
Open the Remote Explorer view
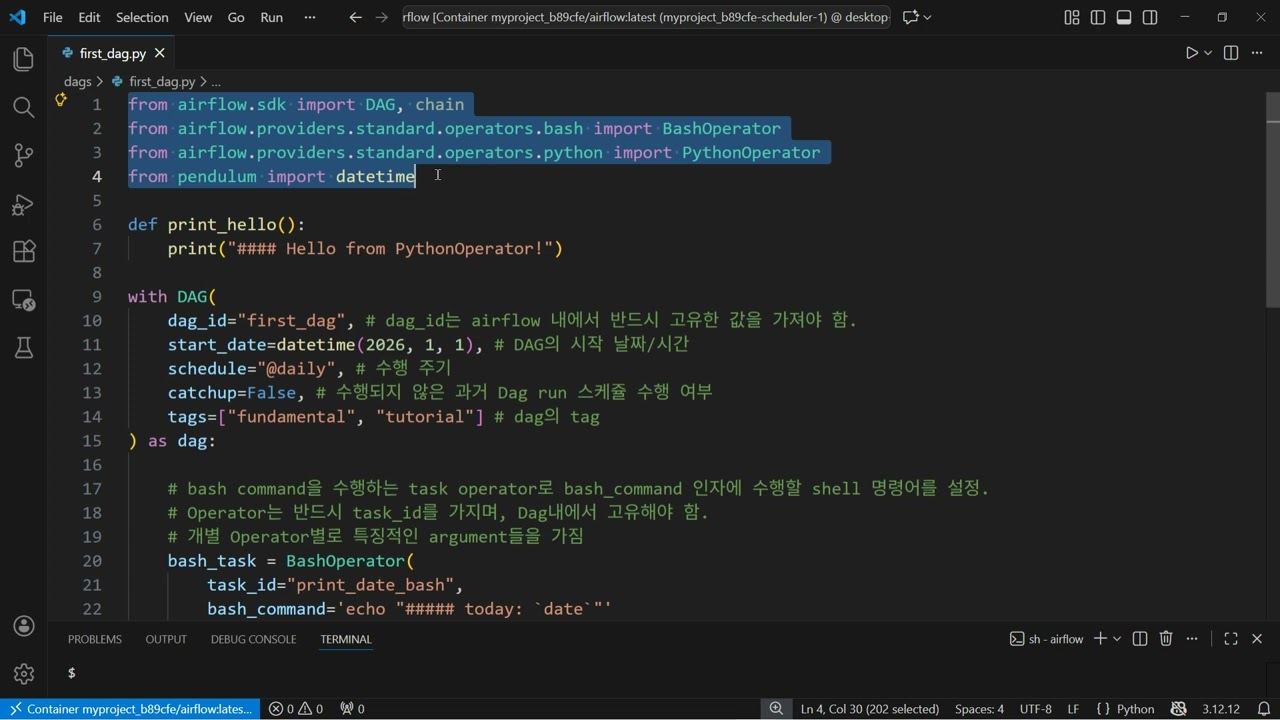(23, 299)
